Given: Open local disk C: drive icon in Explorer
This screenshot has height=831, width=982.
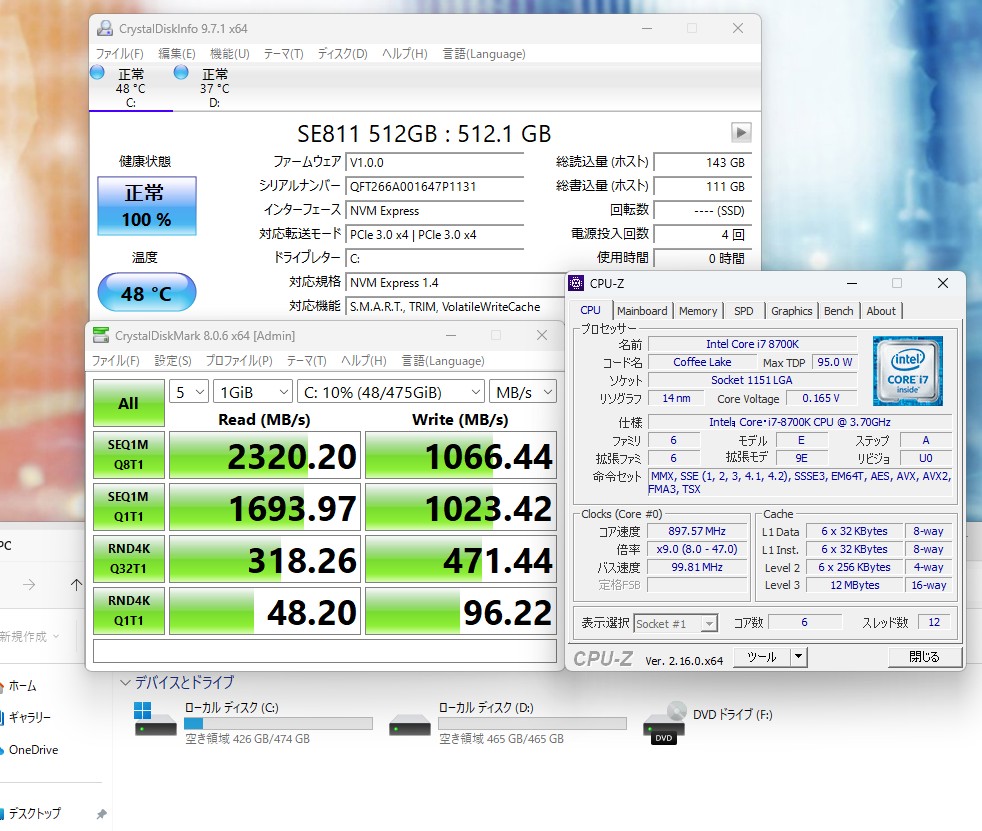Looking at the screenshot, I should (x=155, y=719).
